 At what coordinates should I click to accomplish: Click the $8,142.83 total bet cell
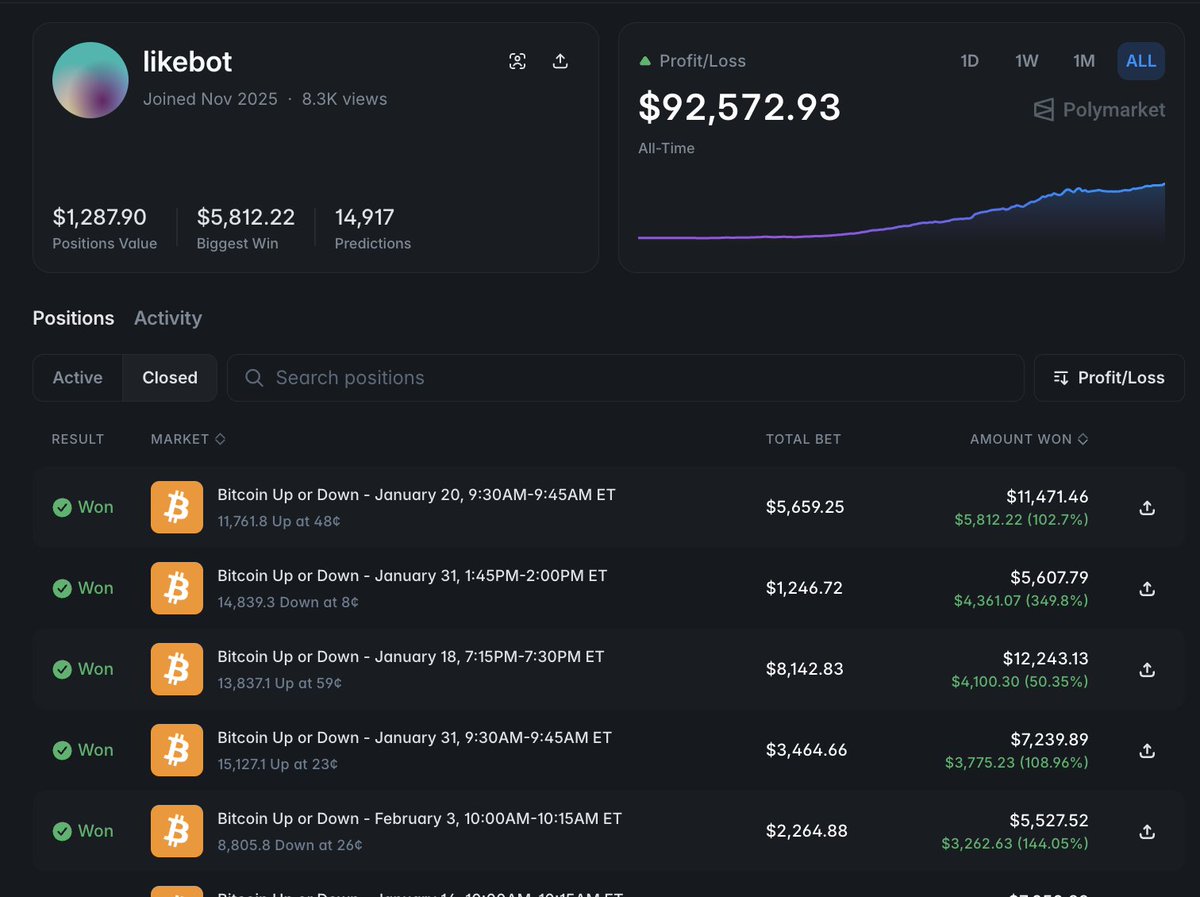[805, 669]
